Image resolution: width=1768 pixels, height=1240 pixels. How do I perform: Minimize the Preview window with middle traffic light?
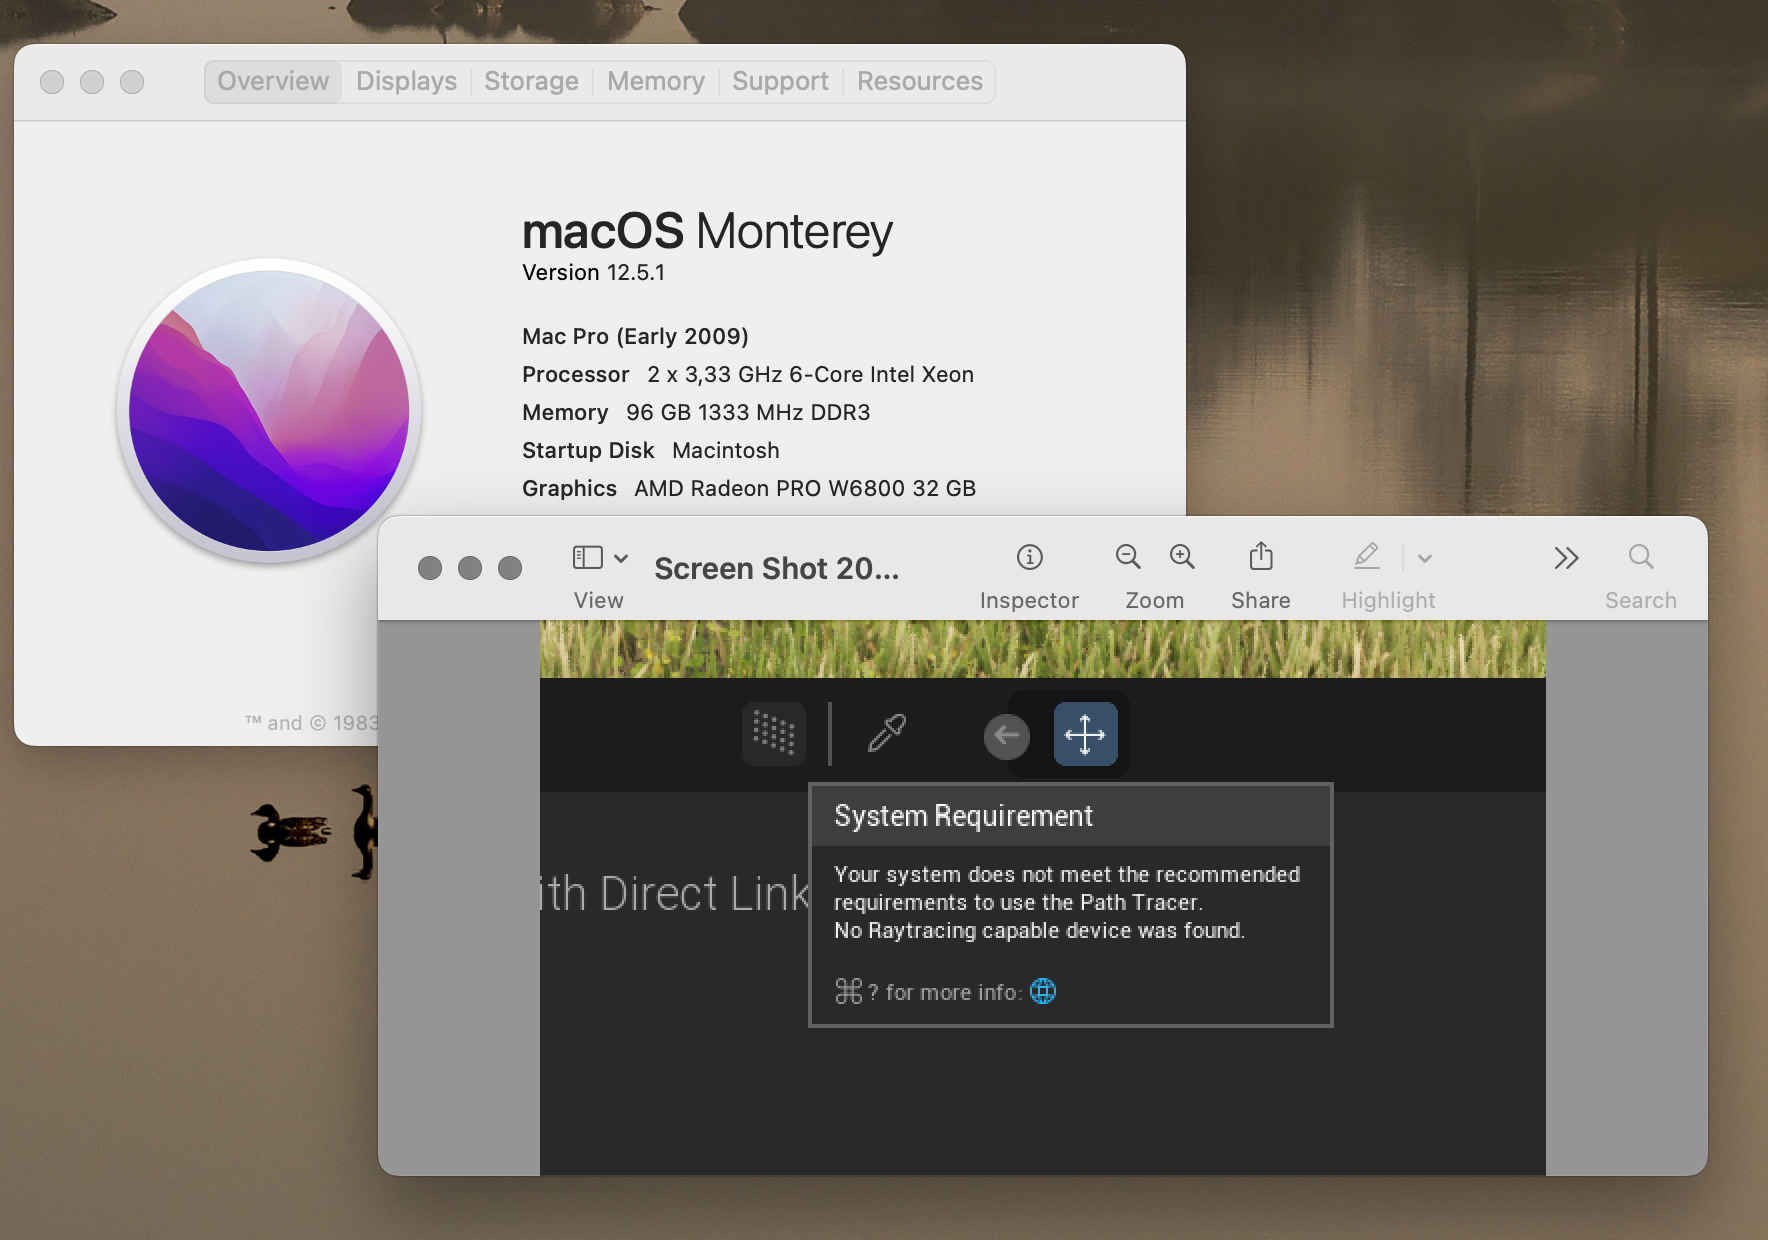[470, 568]
